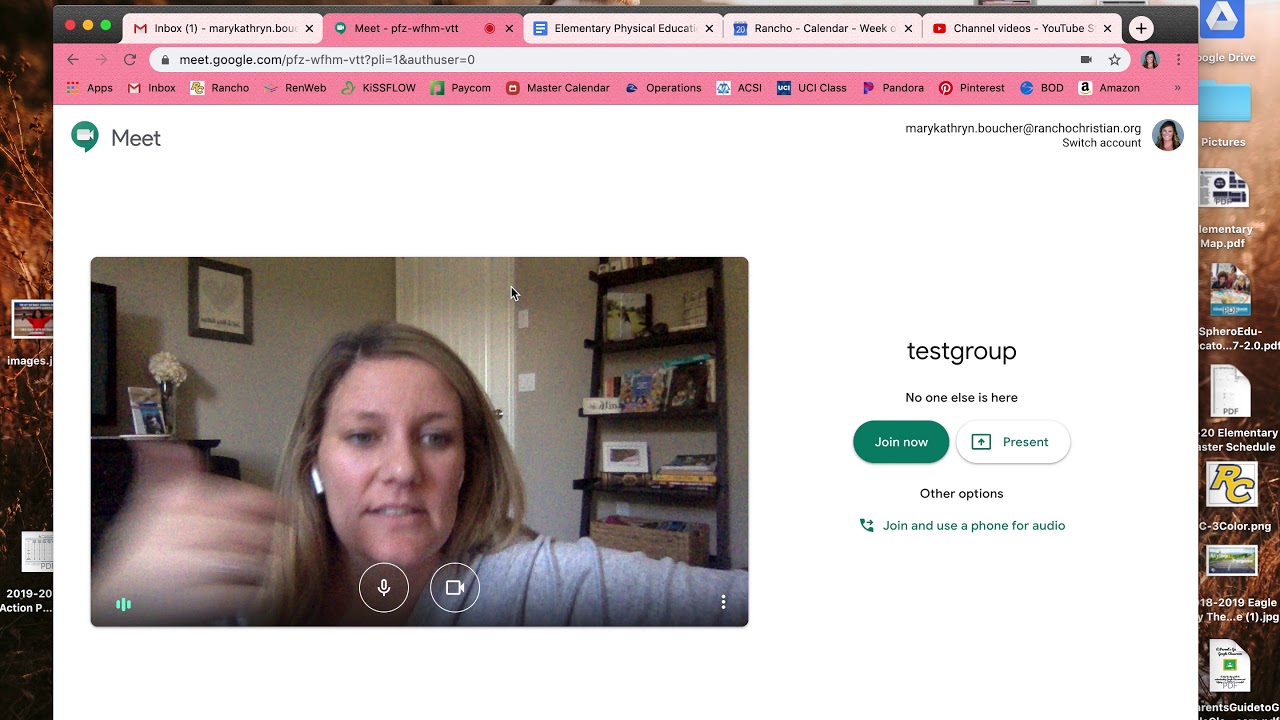Open the UCI Class bookmark
1280x720 pixels.
point(811,88)
